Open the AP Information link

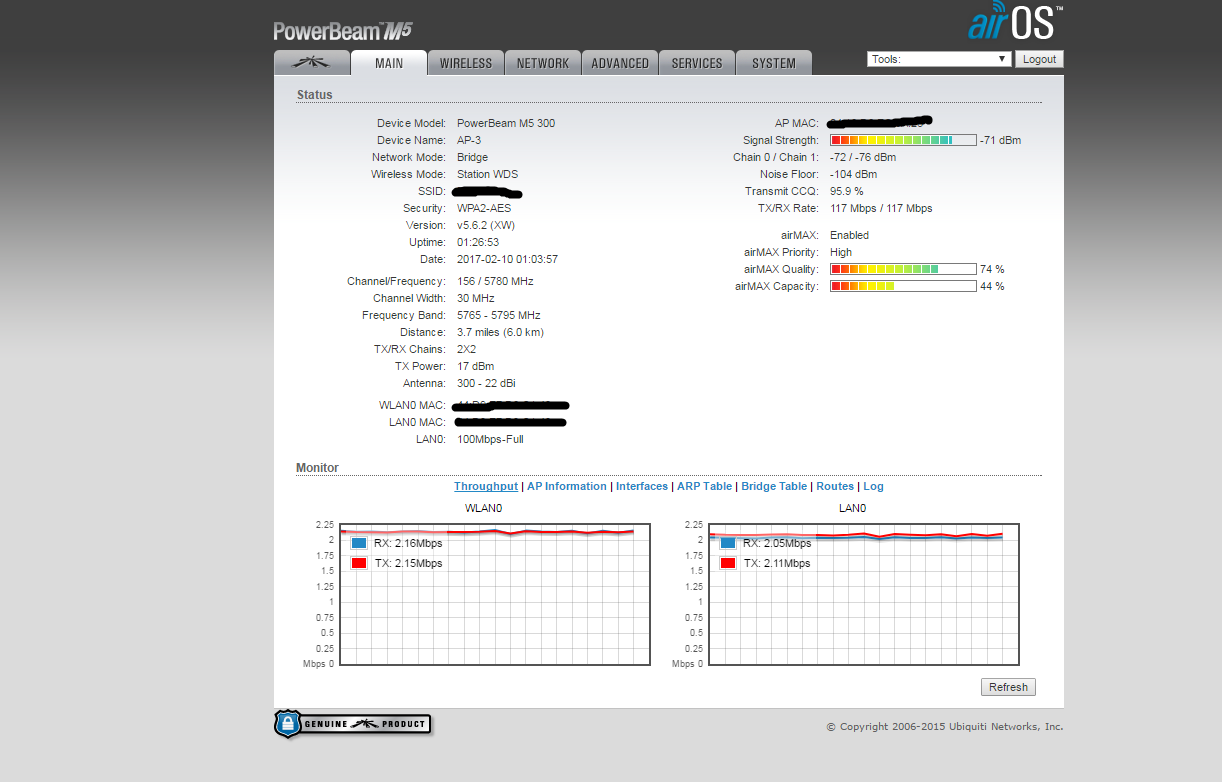pos(567,486)
